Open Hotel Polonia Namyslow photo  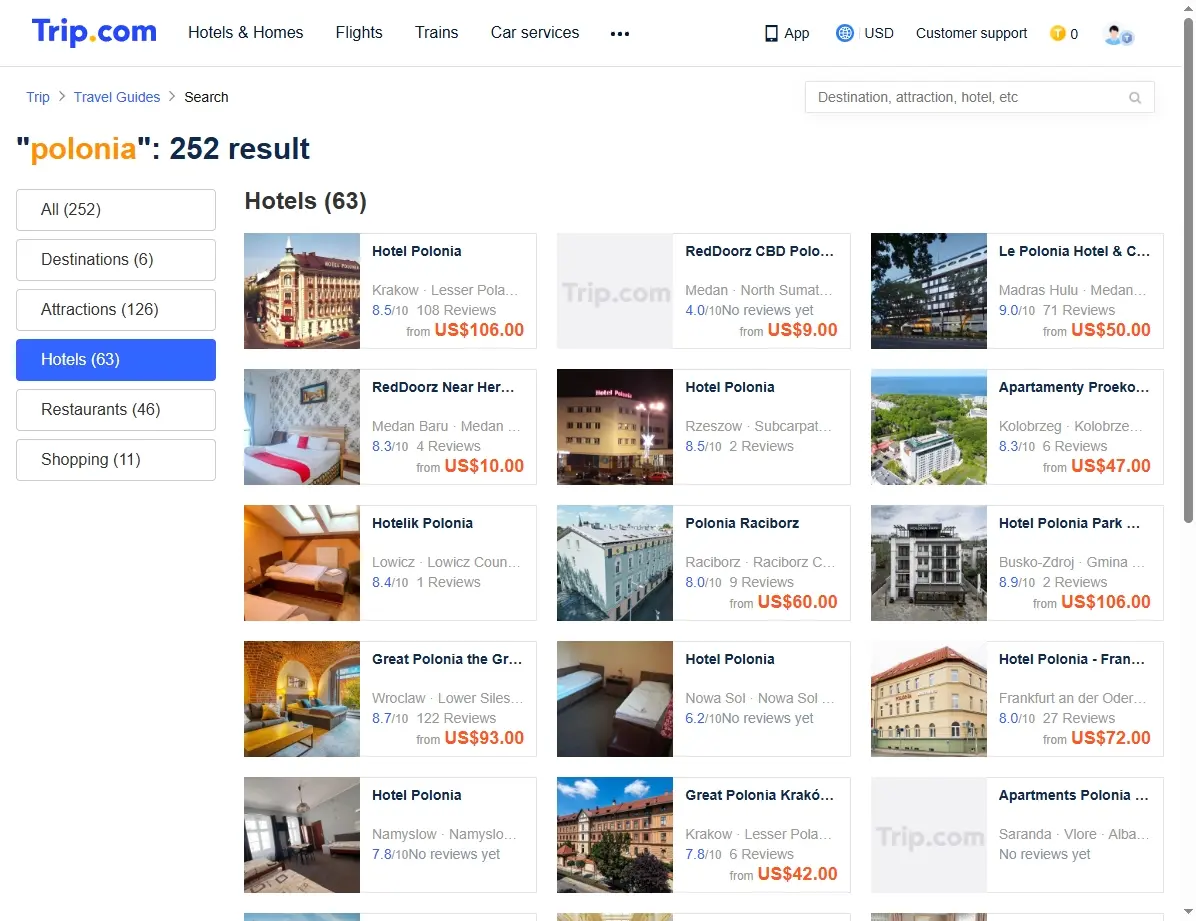click(x=302, y=835)
